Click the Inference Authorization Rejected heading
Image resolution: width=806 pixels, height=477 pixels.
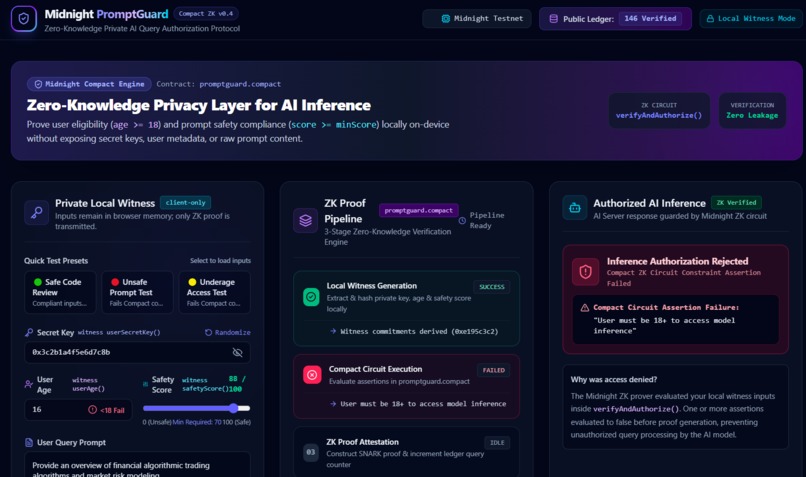677,261
